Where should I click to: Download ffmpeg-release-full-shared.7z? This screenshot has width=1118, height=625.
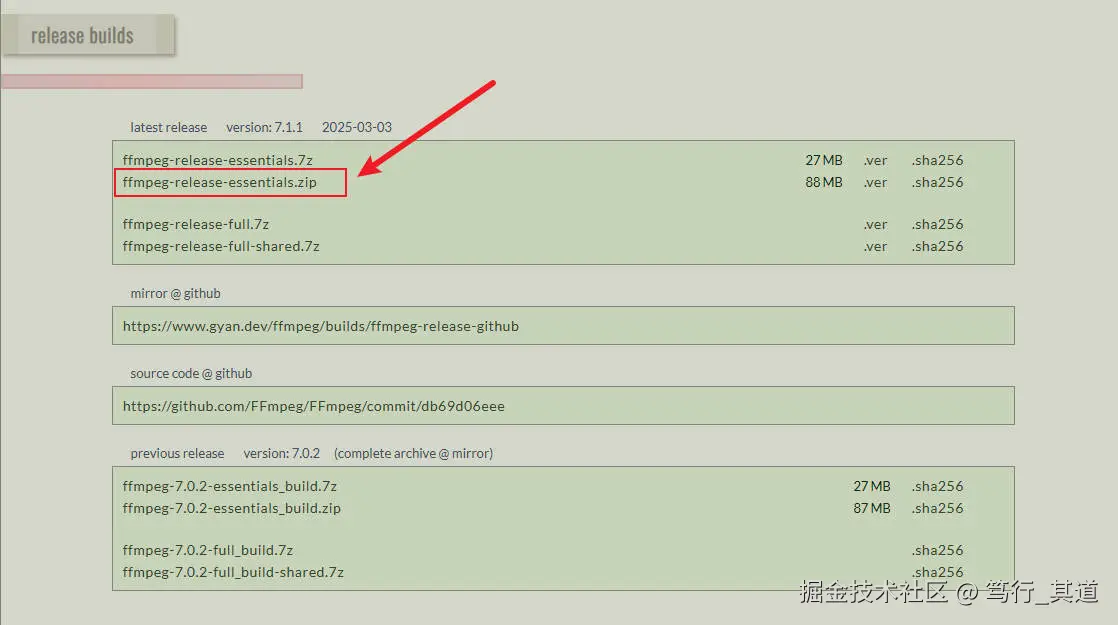coord(221,247)
